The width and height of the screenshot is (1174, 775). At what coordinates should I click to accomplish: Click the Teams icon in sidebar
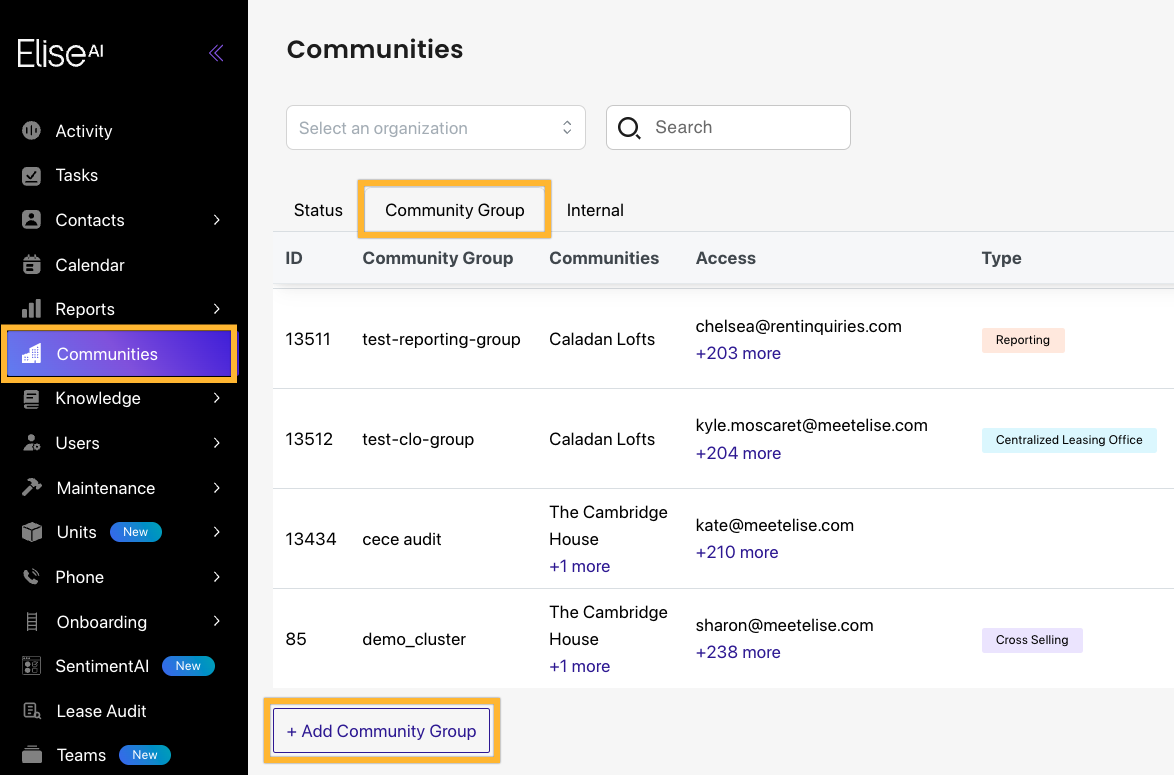31,755
